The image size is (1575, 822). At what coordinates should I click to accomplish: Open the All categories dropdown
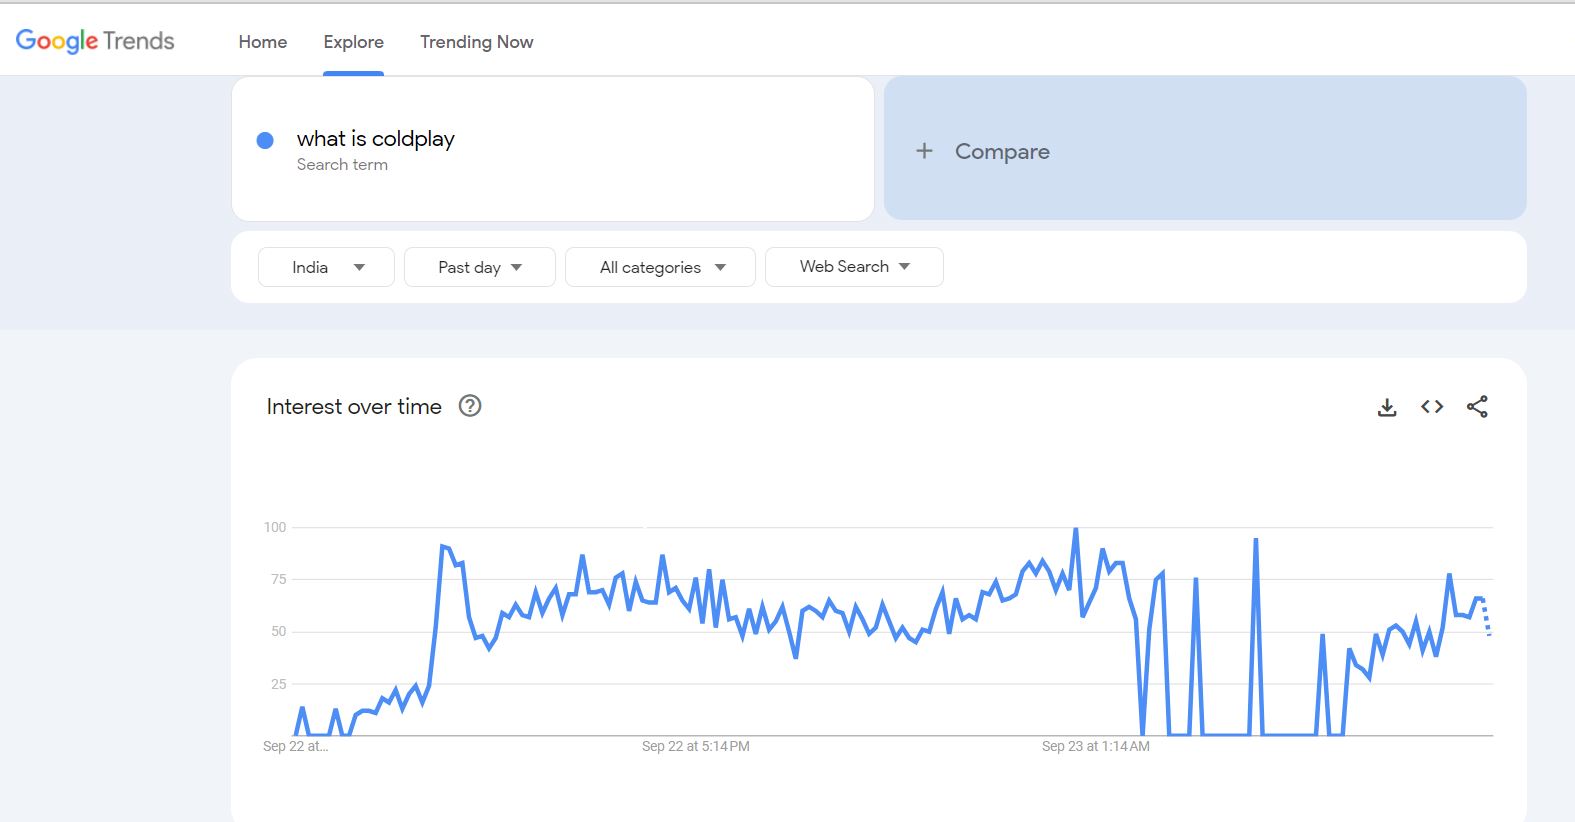click(660, 267)
